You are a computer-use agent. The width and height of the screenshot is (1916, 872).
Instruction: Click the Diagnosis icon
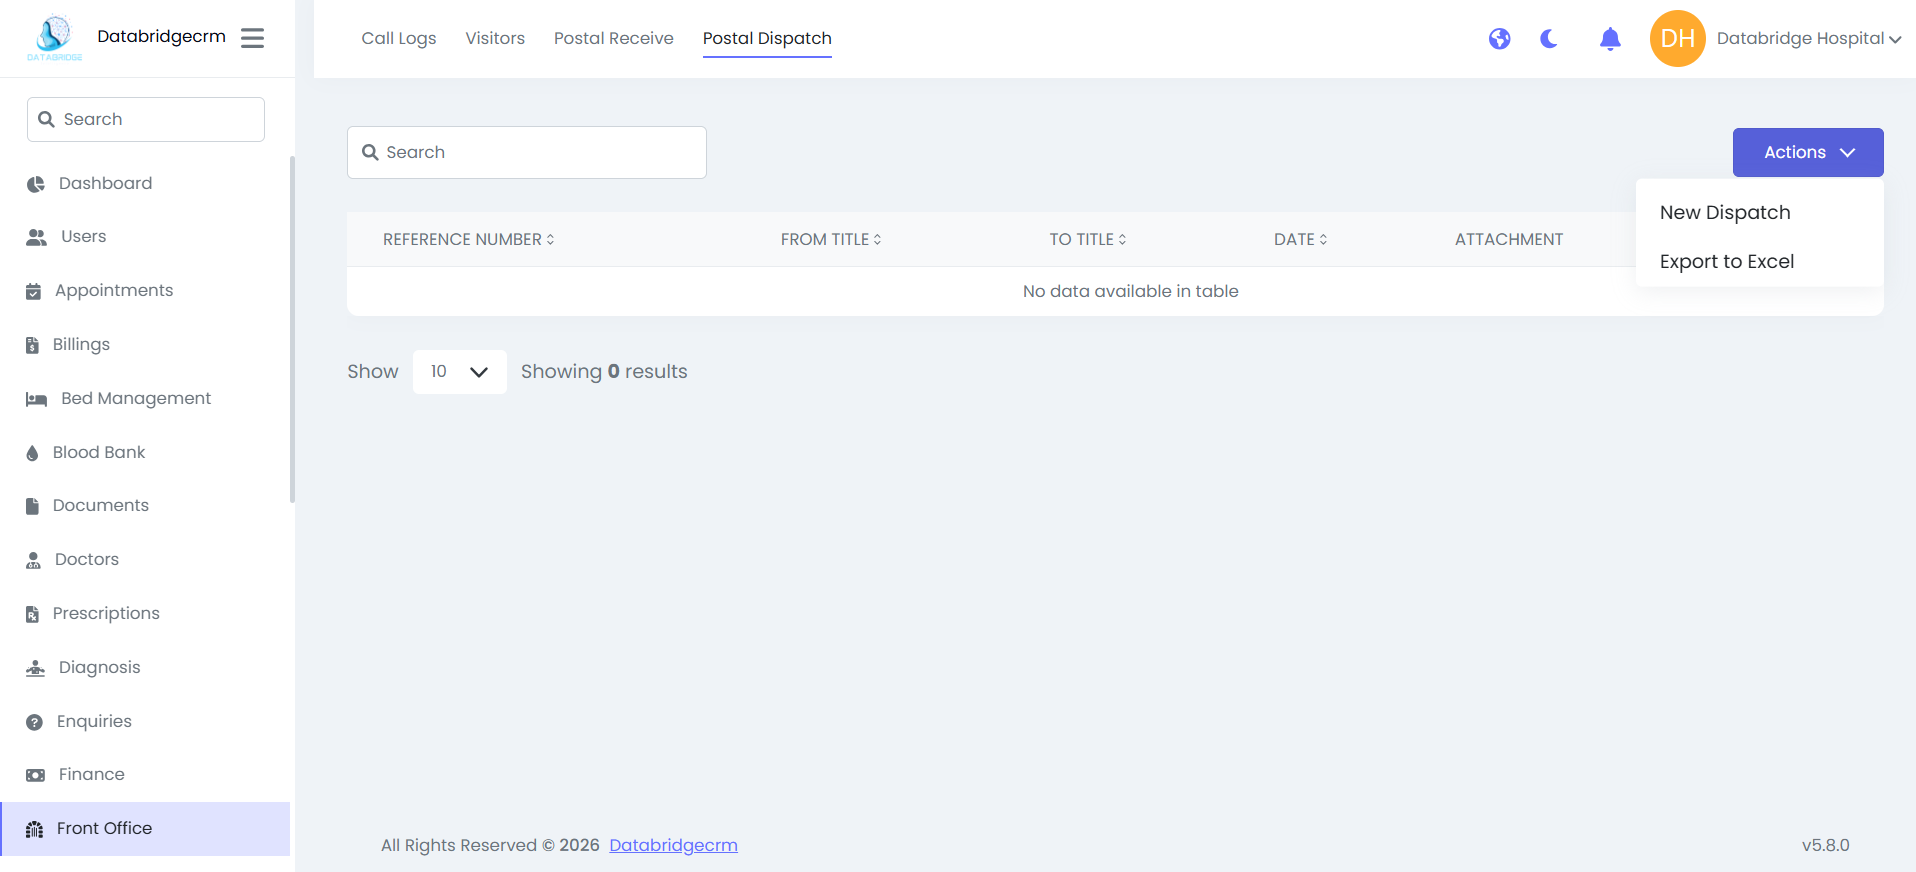[36, 668]
